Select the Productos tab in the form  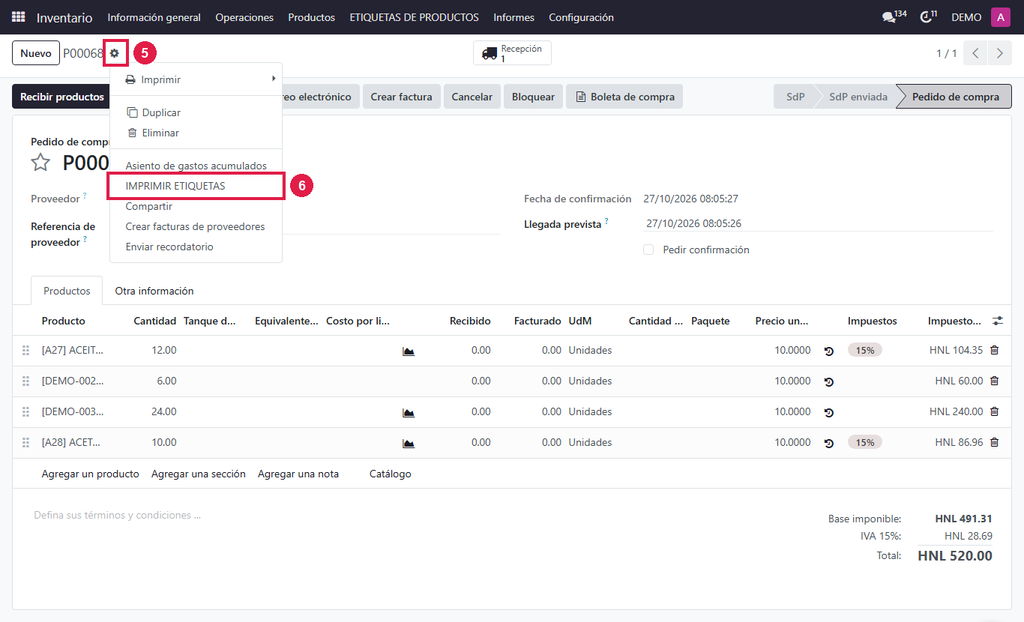click(67, 291)
